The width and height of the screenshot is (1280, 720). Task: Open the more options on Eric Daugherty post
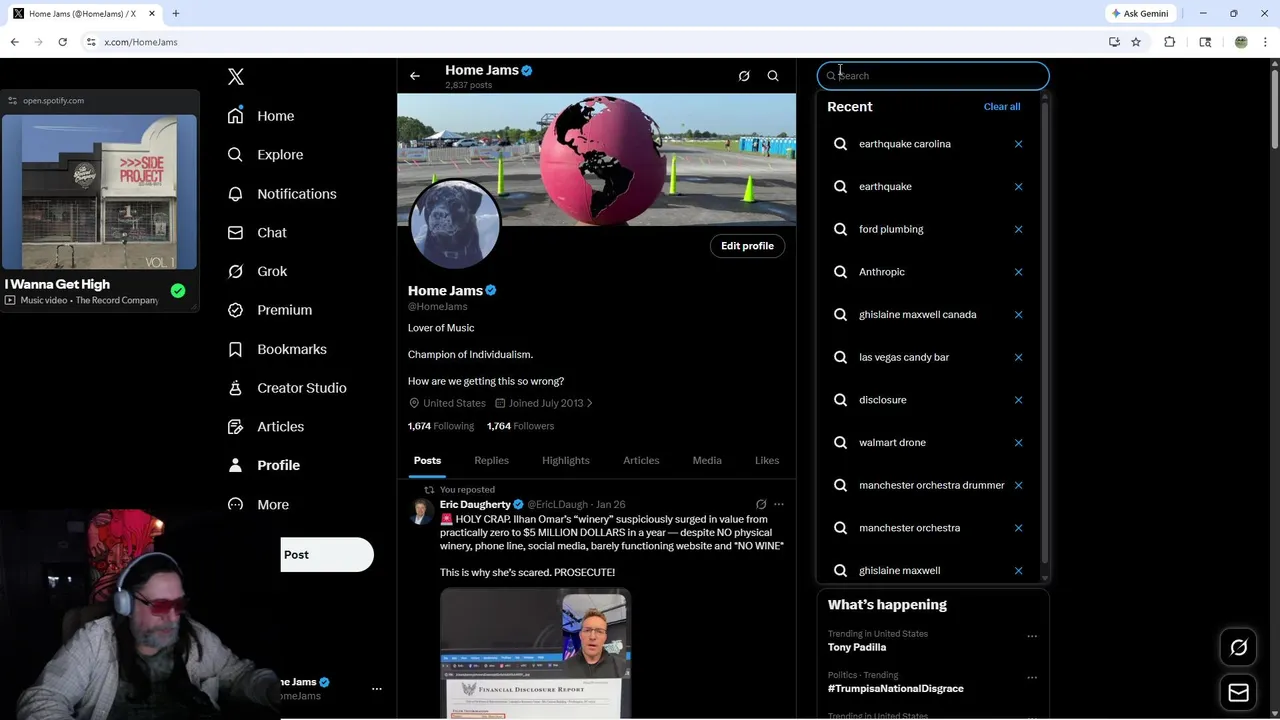click(x=779, y=505)
